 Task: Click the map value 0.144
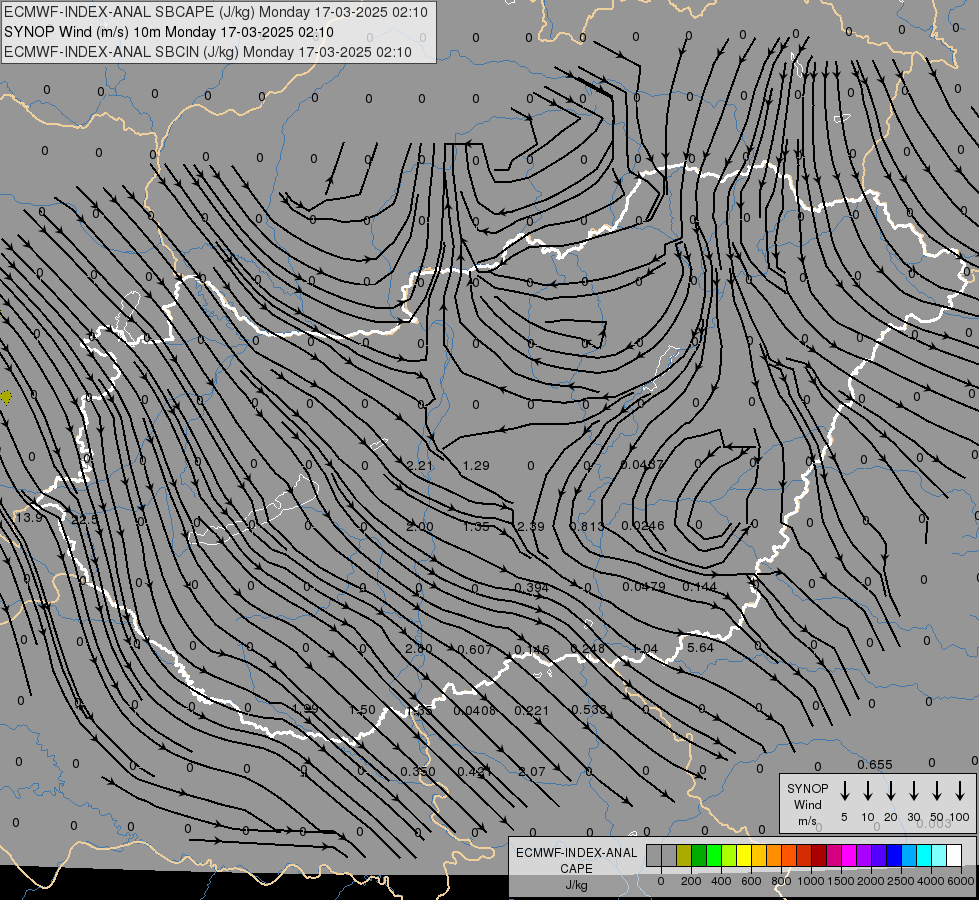point(699,587)
